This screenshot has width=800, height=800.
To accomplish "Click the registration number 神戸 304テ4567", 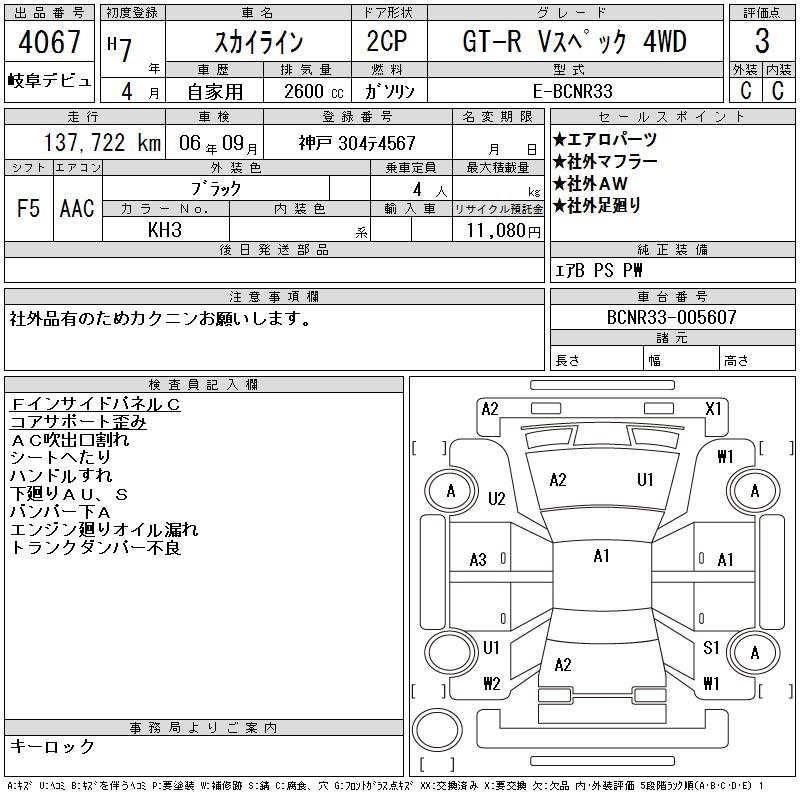I will coord(357,143).
